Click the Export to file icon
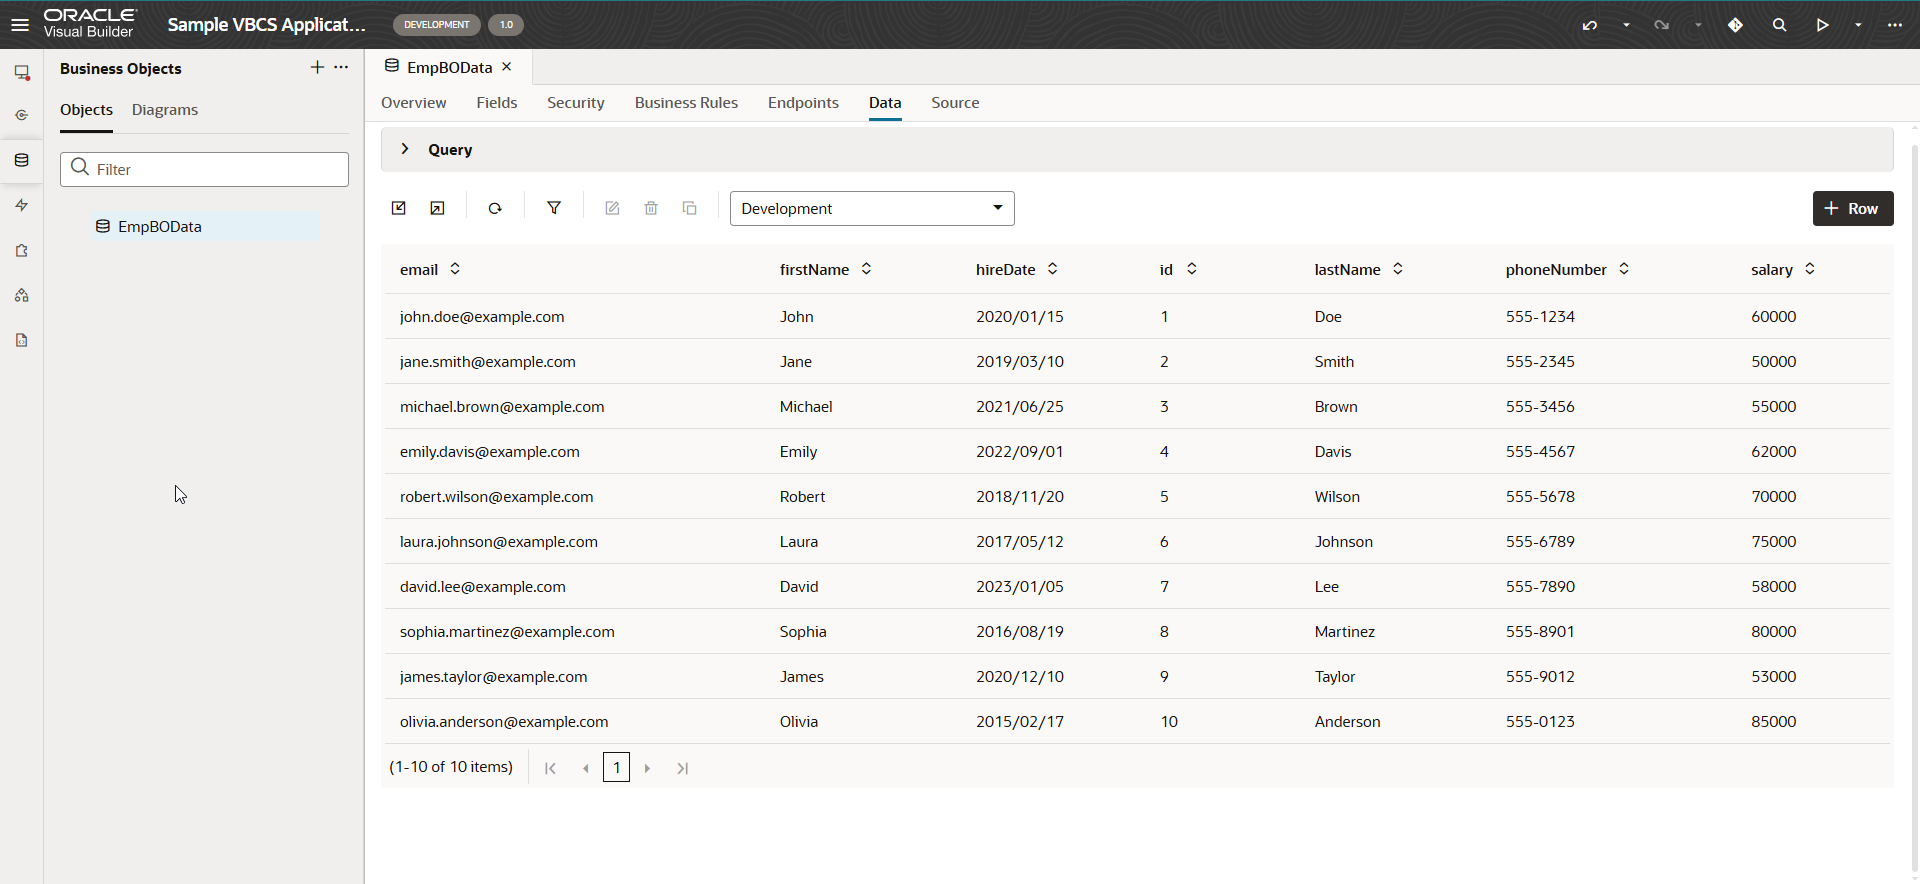 (x=437, y=208)
